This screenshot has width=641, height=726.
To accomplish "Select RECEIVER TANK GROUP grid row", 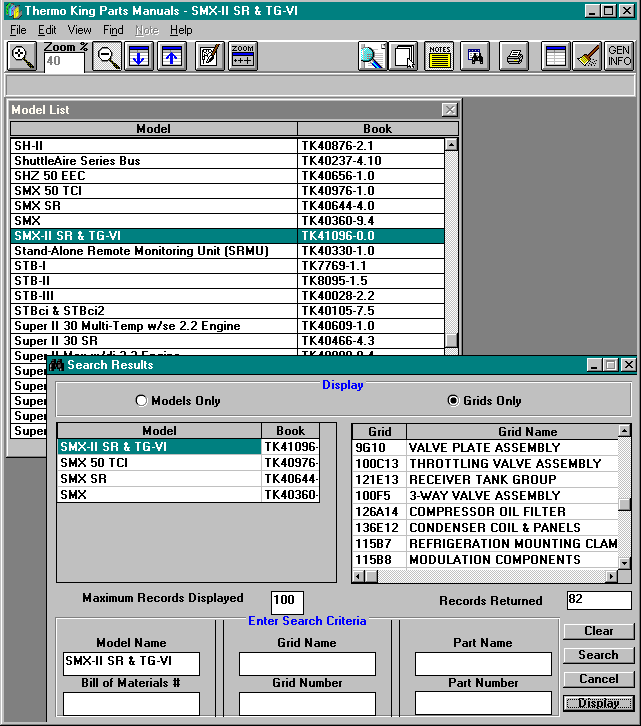I will point(485,480).
